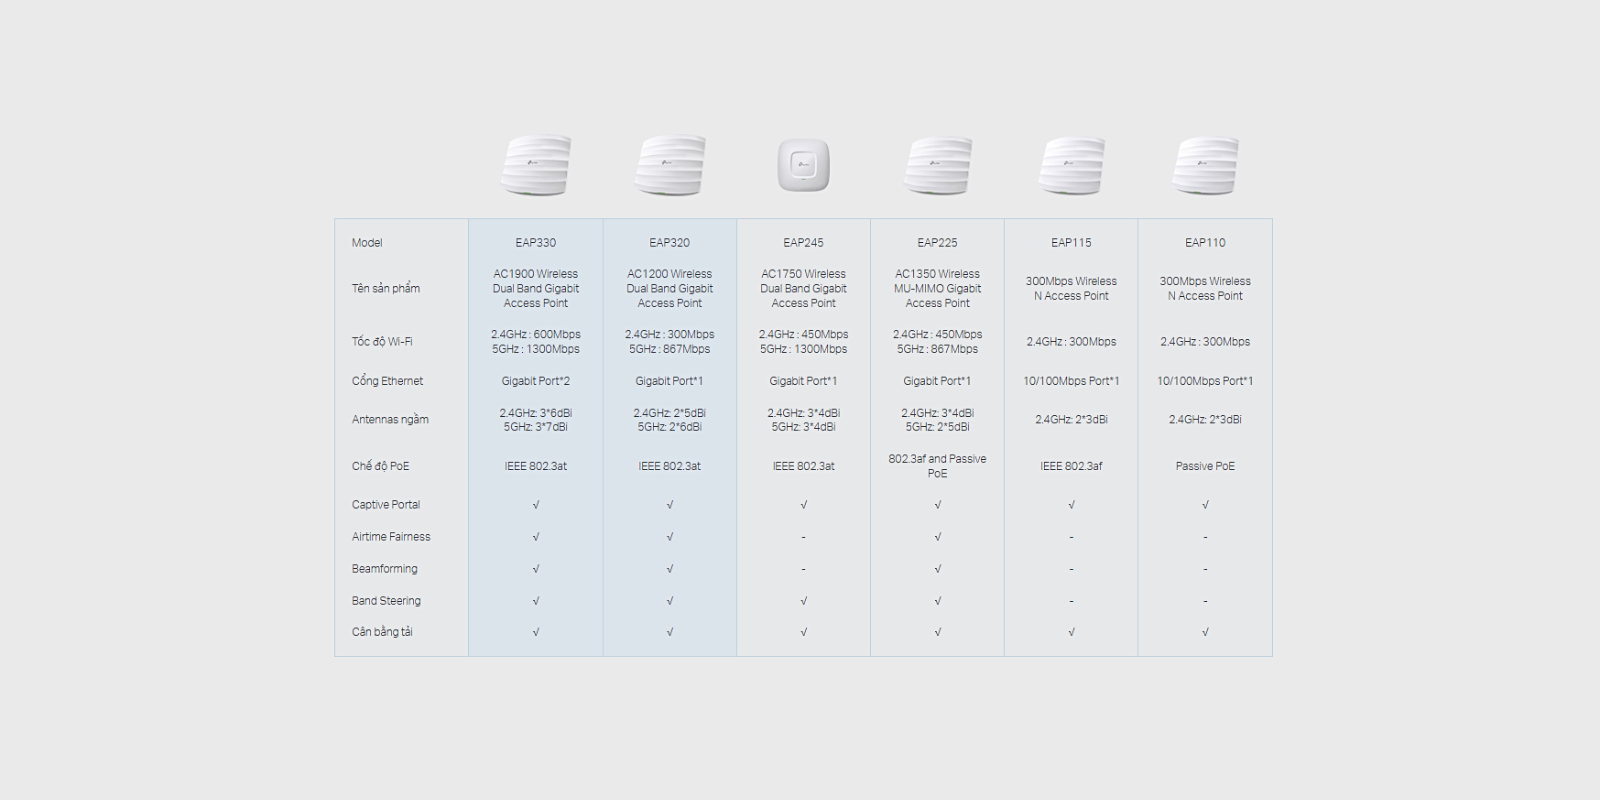Click EAP115 300Mbps Wireless N Access Point name

point(1071,289)
